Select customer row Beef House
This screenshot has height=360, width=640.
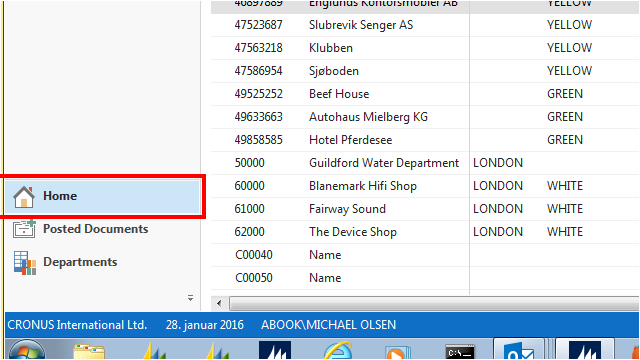pyautogui.click(x=425, y=94)
